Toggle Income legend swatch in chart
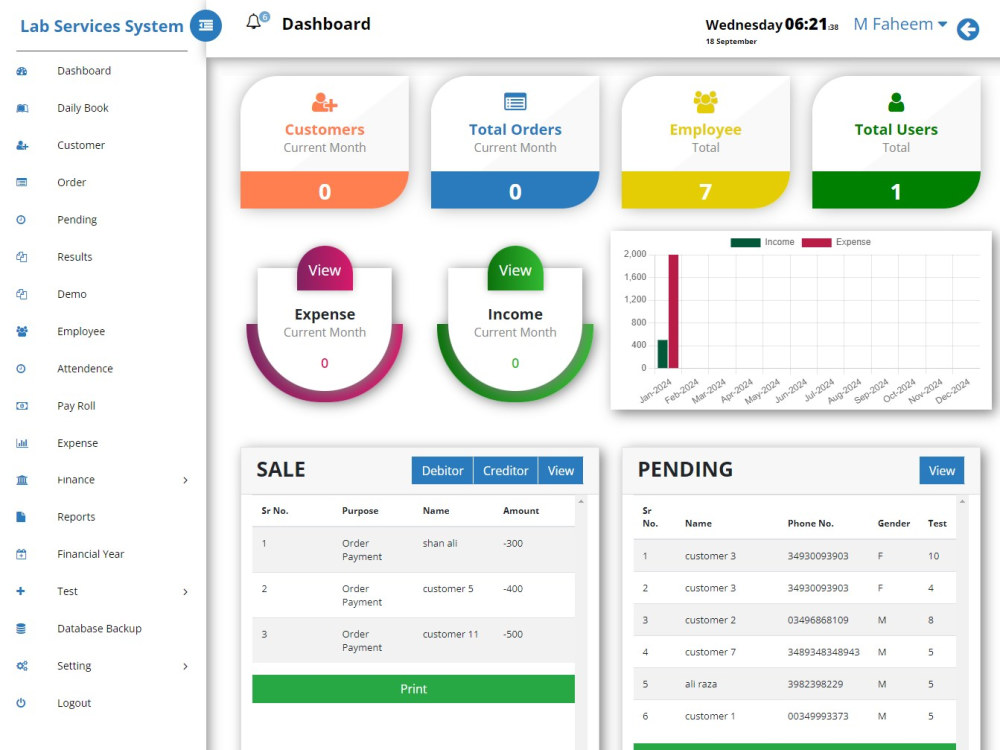The height and width of the screenshot is (750, 1000). click(746, 242)
